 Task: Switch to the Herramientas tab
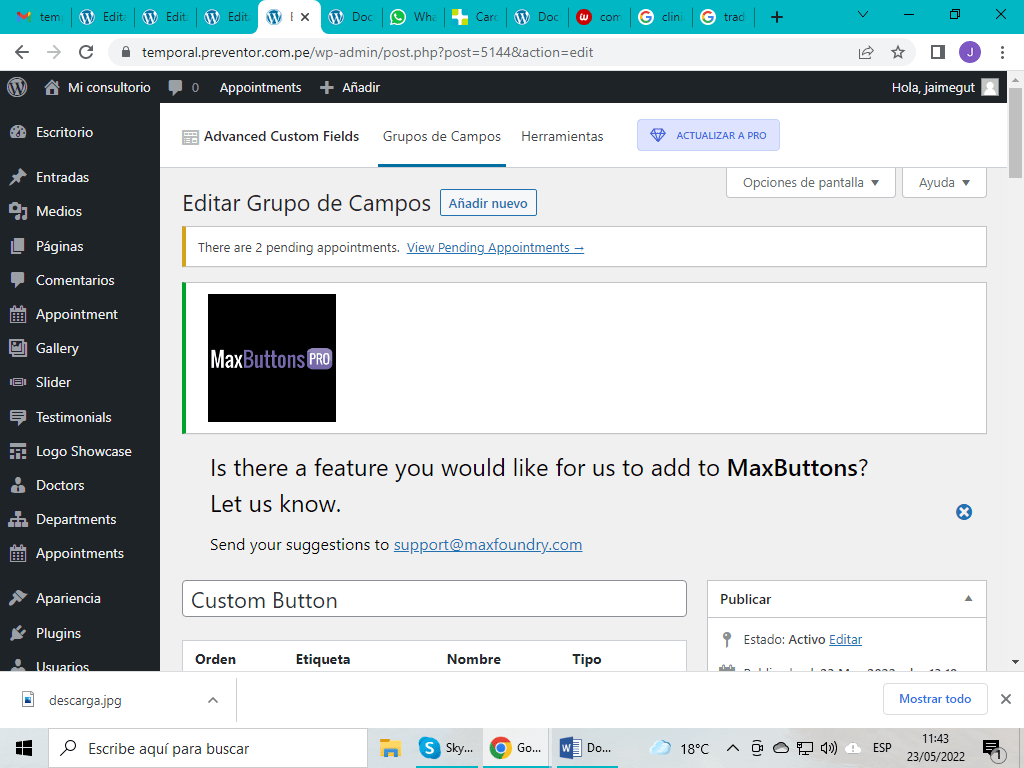pos(562,136)
